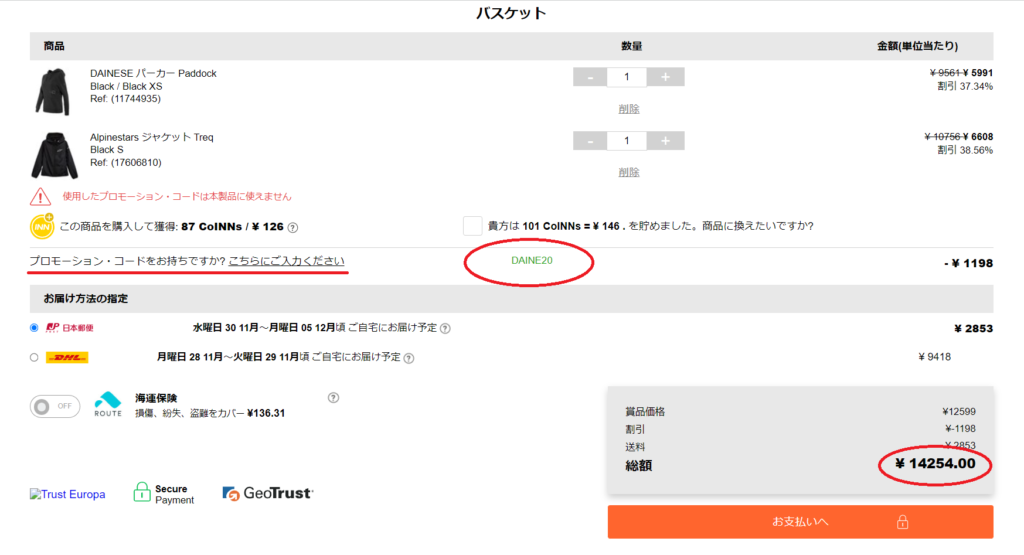Screen dimensions: 1024x555
Task: Click 削除 link for DAINESE hoodie
Action: [628, 108]
